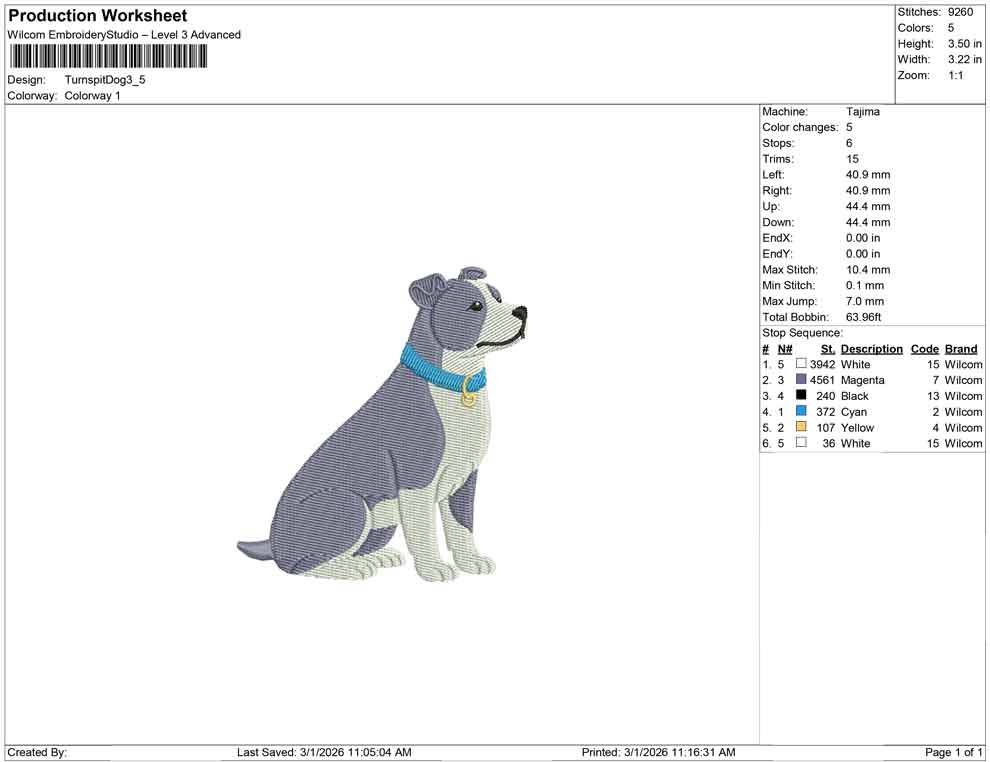The image size is (990, 762).
Task: Click the 'Brand' column header
Action: 961,349
